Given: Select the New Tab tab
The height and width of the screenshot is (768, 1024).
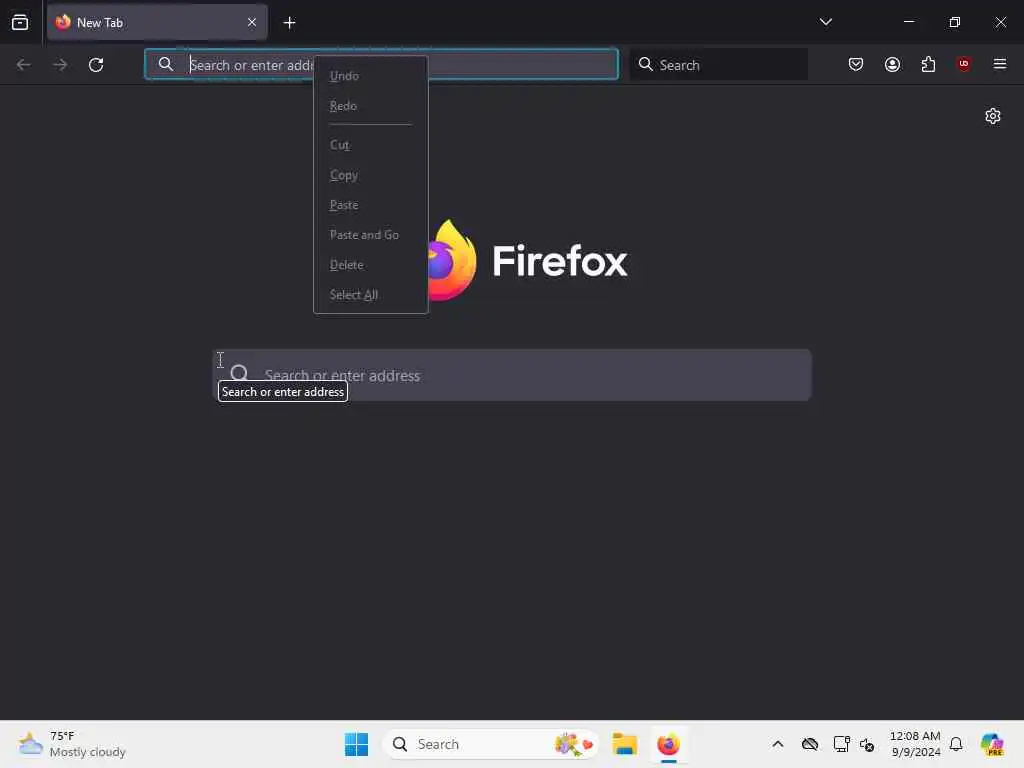Looking at the screenshot, I should coord(157,22).
